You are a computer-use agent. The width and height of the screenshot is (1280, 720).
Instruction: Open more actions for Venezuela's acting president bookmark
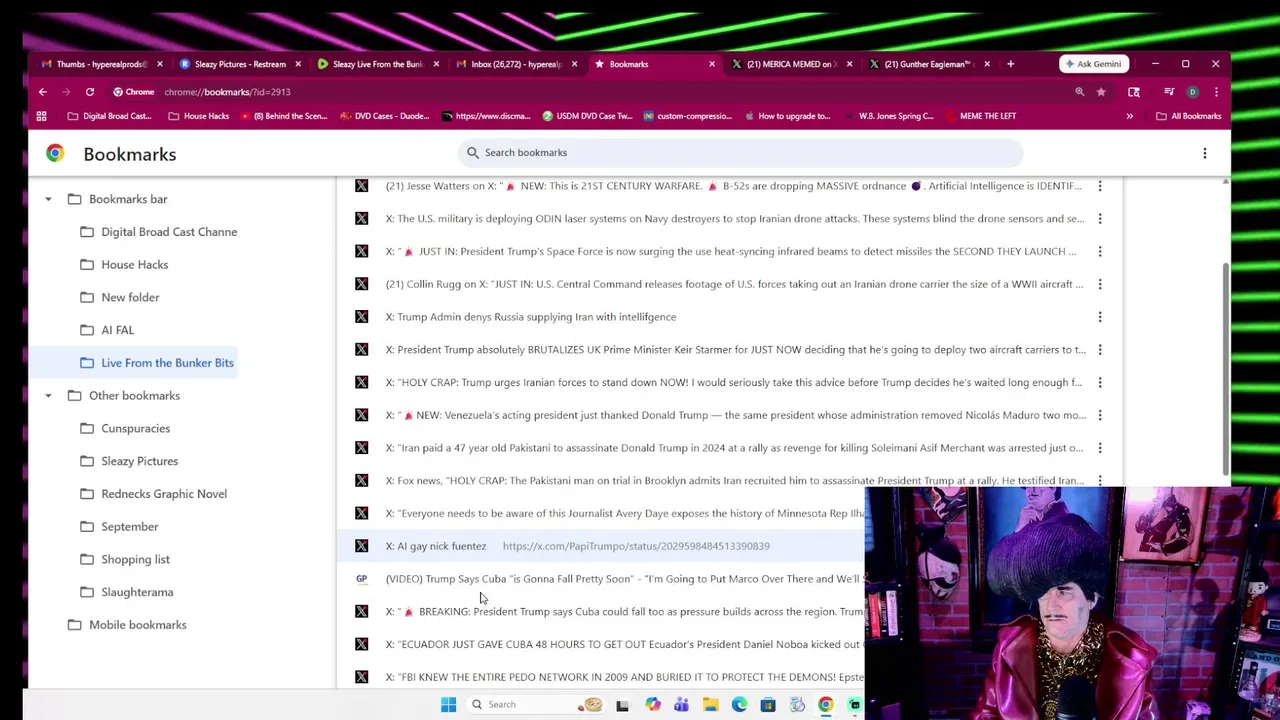[1100, 415]
